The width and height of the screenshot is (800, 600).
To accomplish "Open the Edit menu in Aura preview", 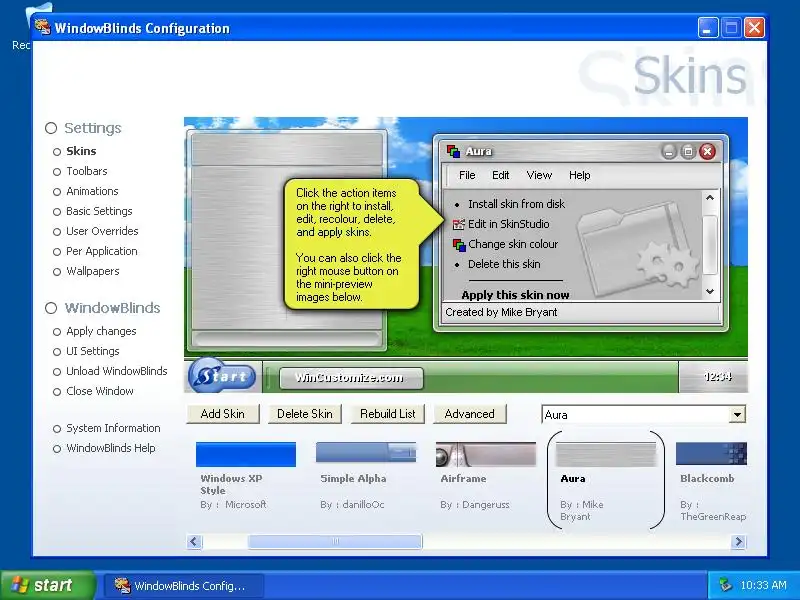I will pyautogui.click(x=501, y=175).
